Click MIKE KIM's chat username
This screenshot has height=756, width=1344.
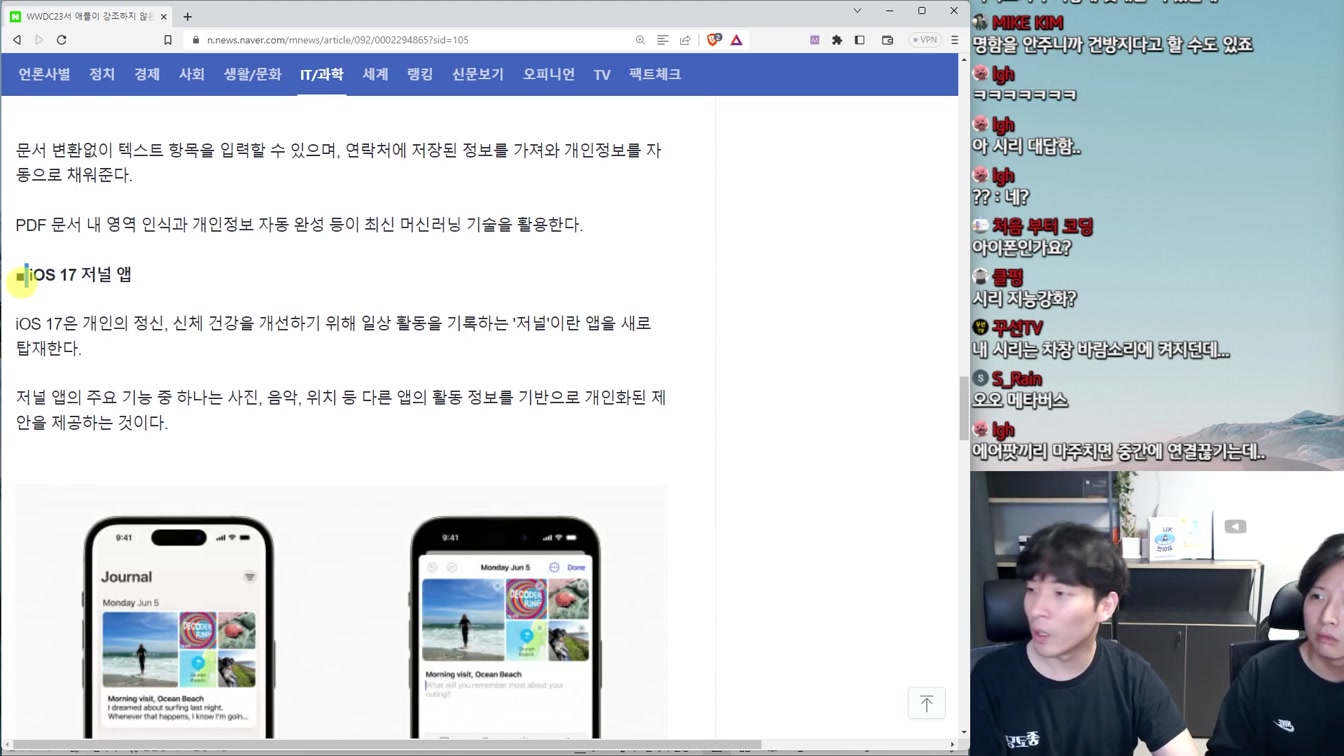(x=1027, y=23)
